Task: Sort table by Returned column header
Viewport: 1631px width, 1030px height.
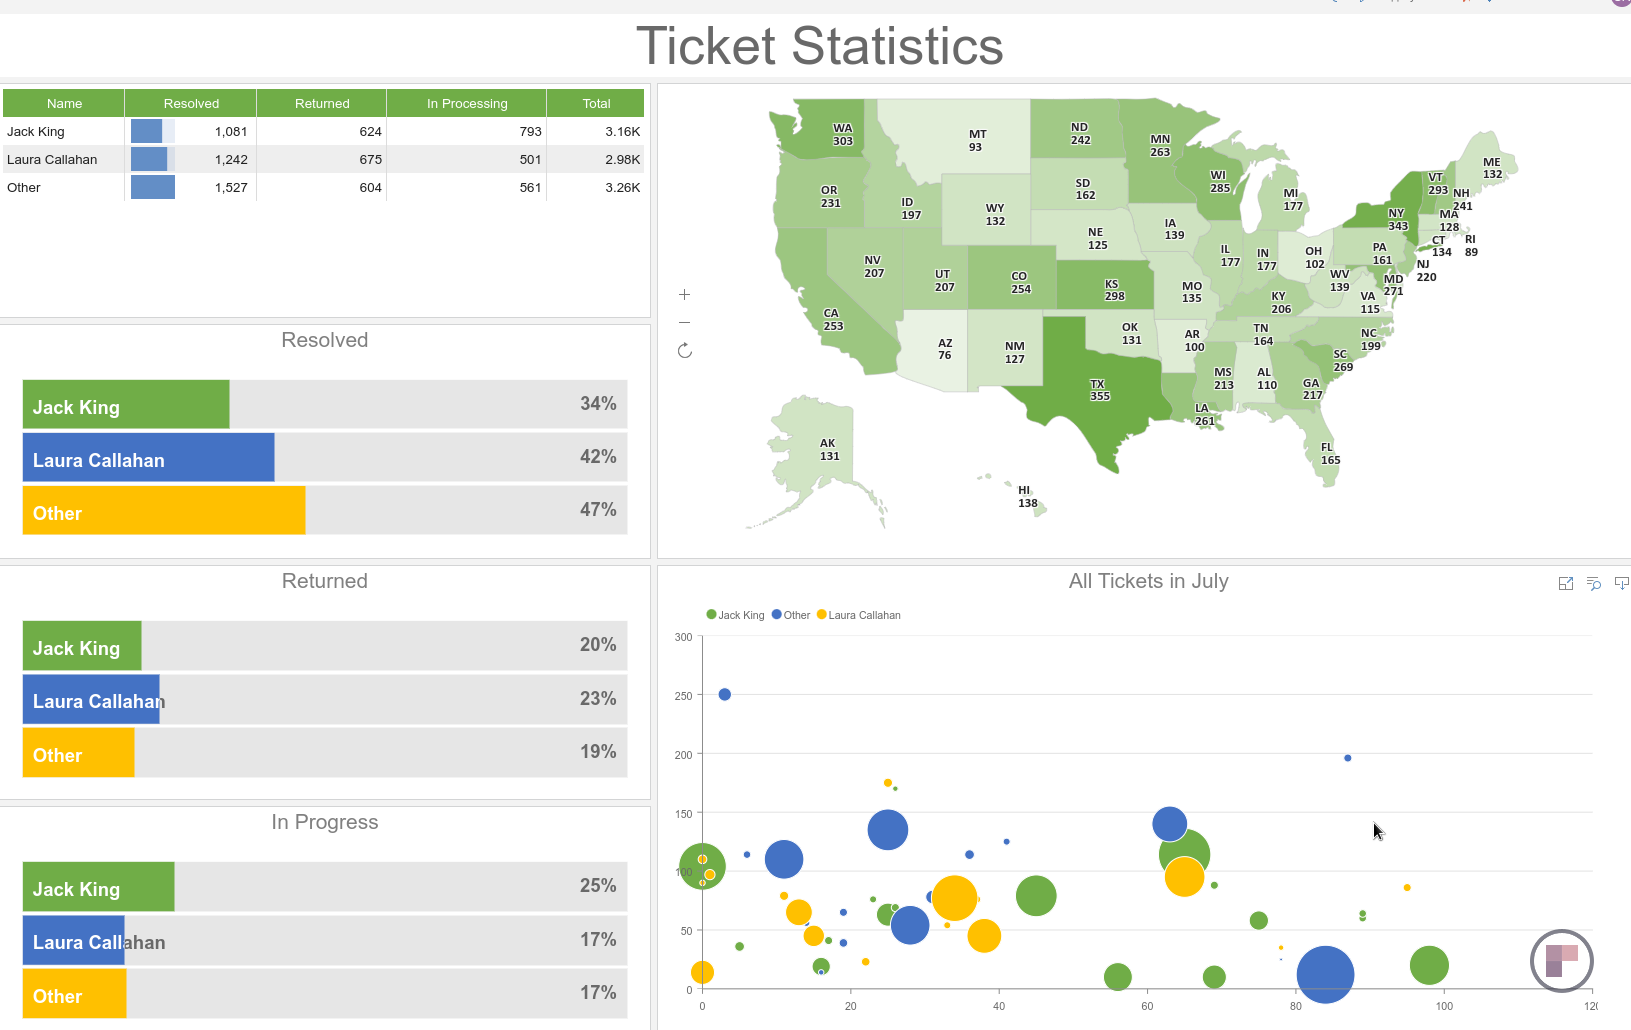Action: pos(322,103)
